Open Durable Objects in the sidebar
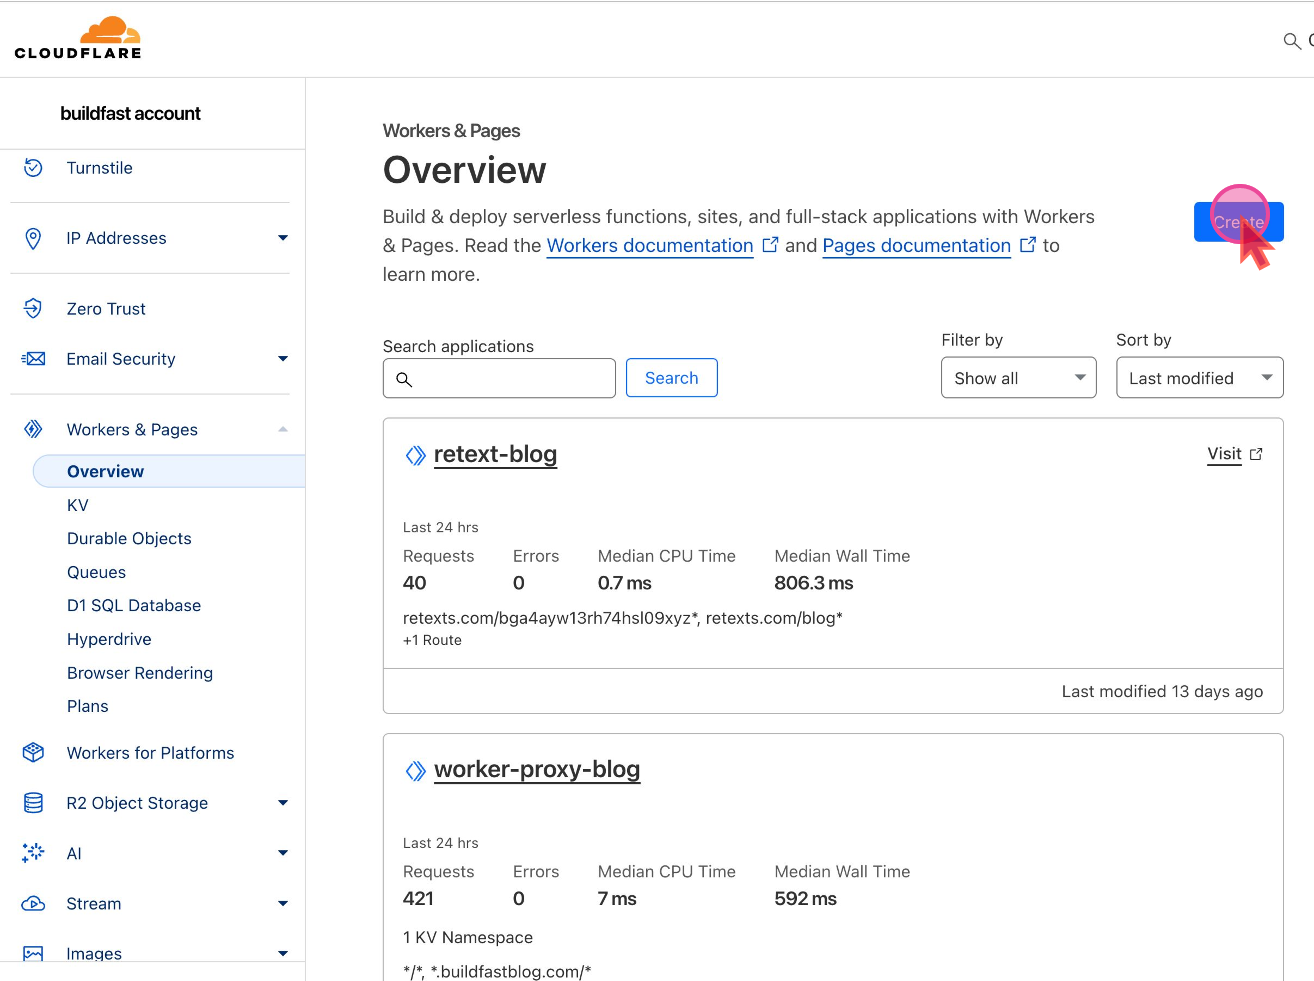The height and width of the screenshot is (981, 1314). 129,538
